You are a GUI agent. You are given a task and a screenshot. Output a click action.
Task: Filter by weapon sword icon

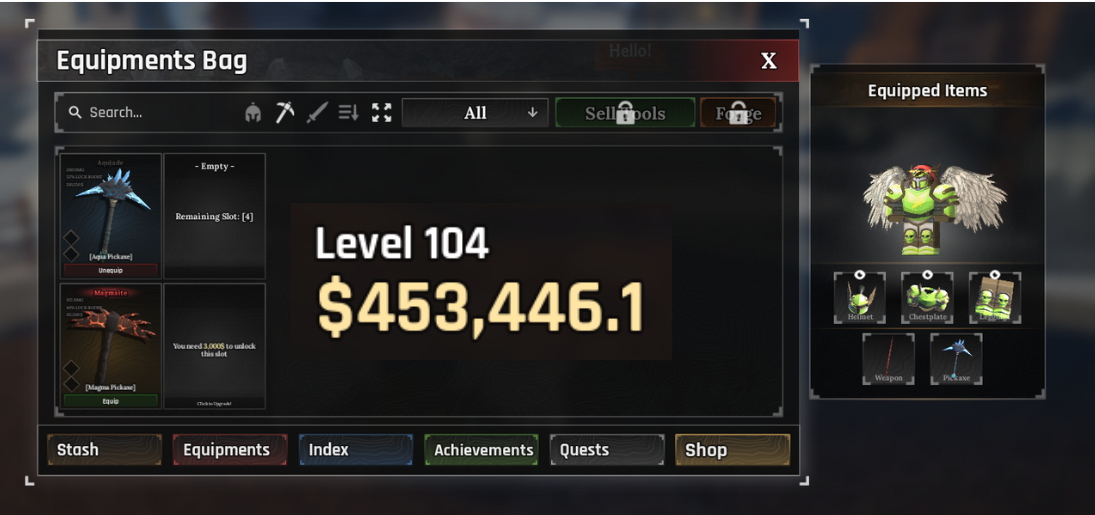pyautogui.click(x=317, y=113)
